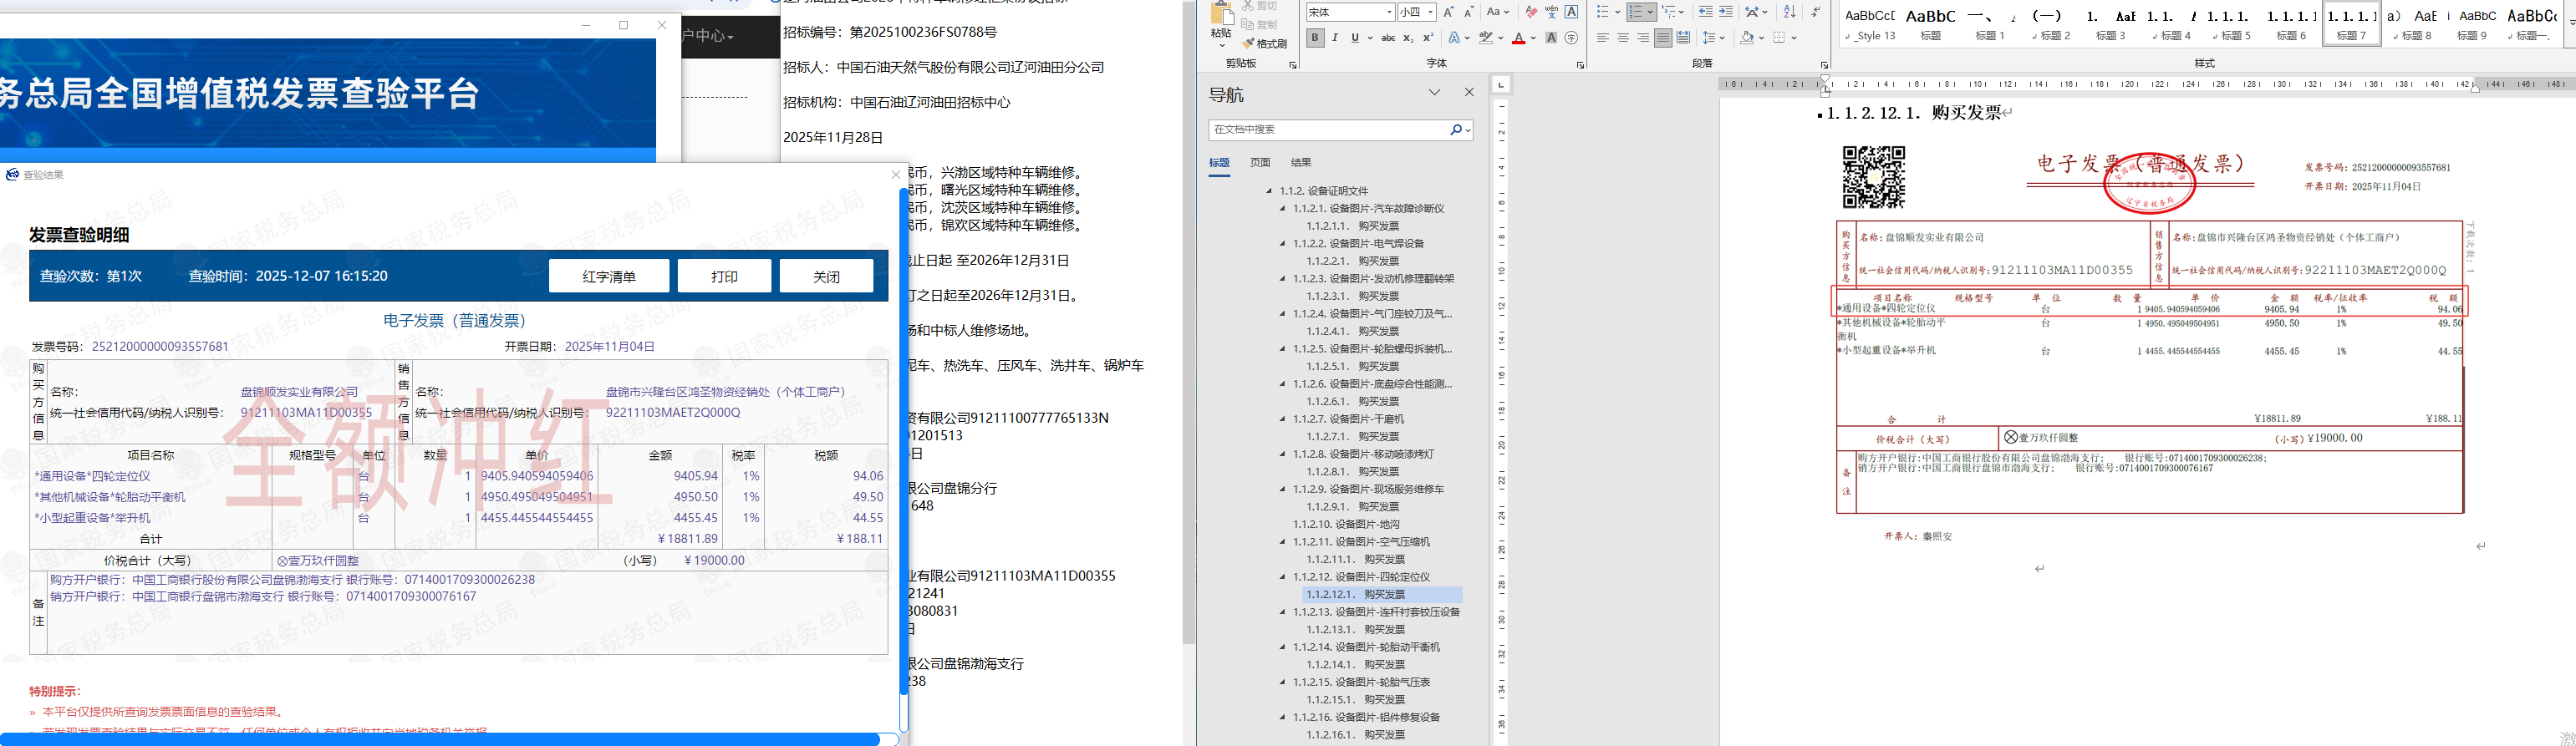Toggle Bold formatting in Word
This screenshot has width=2576, height=746.
(1315, 38)
